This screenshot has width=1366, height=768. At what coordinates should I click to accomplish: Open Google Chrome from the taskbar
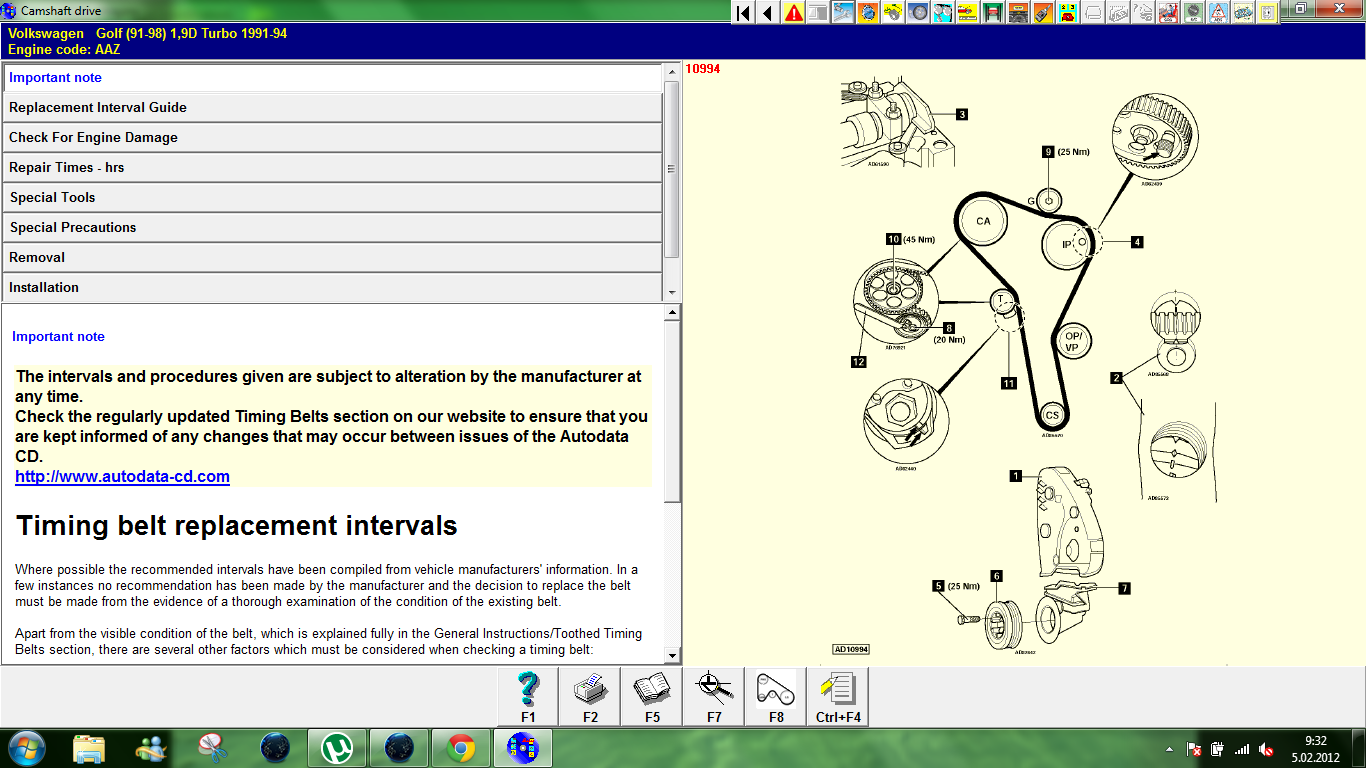coord(461,747)
